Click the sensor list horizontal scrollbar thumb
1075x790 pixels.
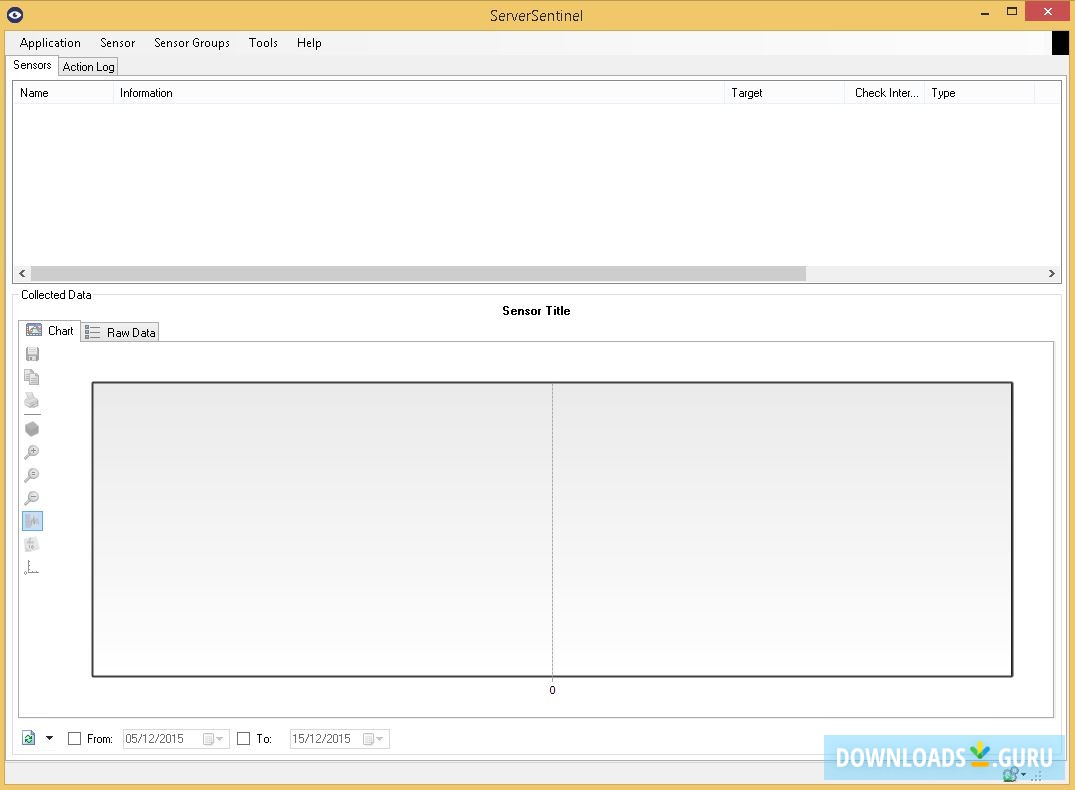click(x=418, y=274)
